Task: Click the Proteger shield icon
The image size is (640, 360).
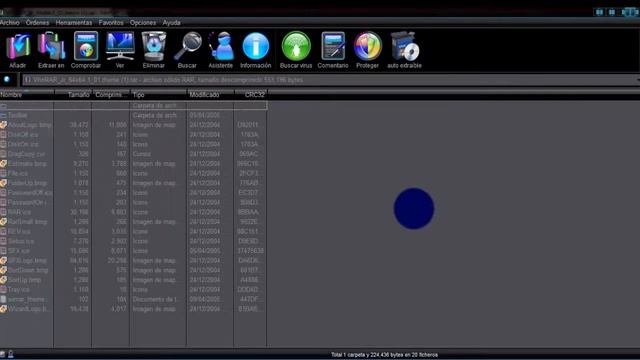Action: click(x=367, y=46)
